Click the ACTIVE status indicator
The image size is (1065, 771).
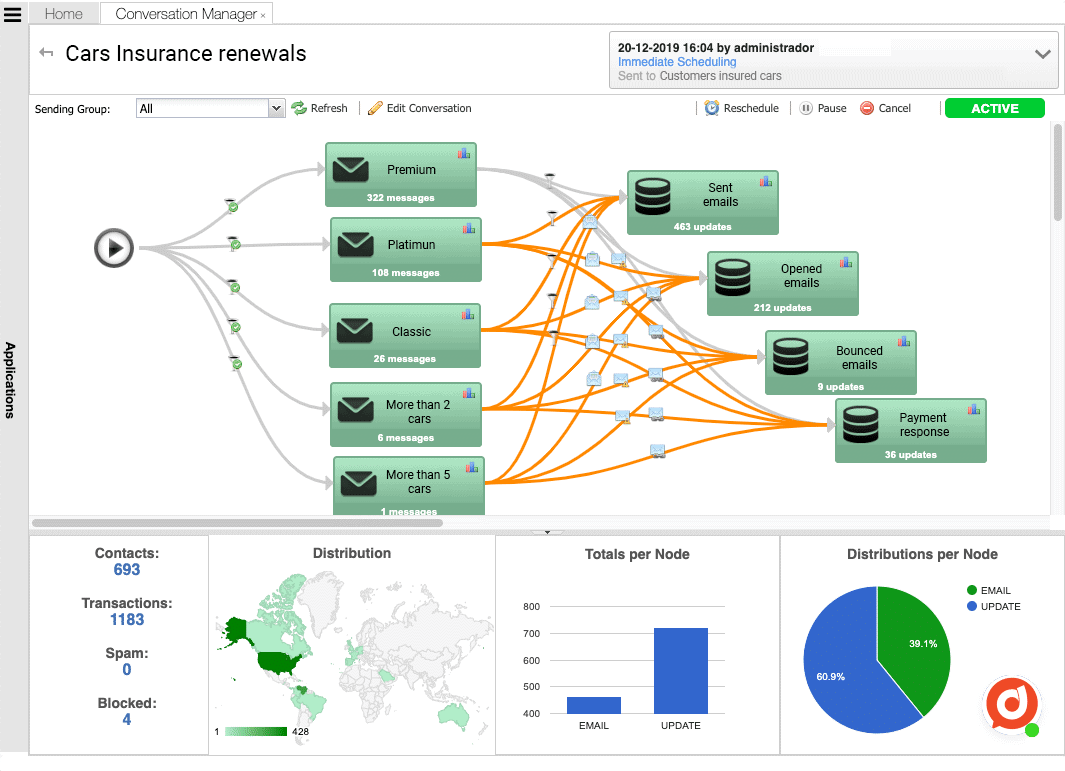coord(994,108)
